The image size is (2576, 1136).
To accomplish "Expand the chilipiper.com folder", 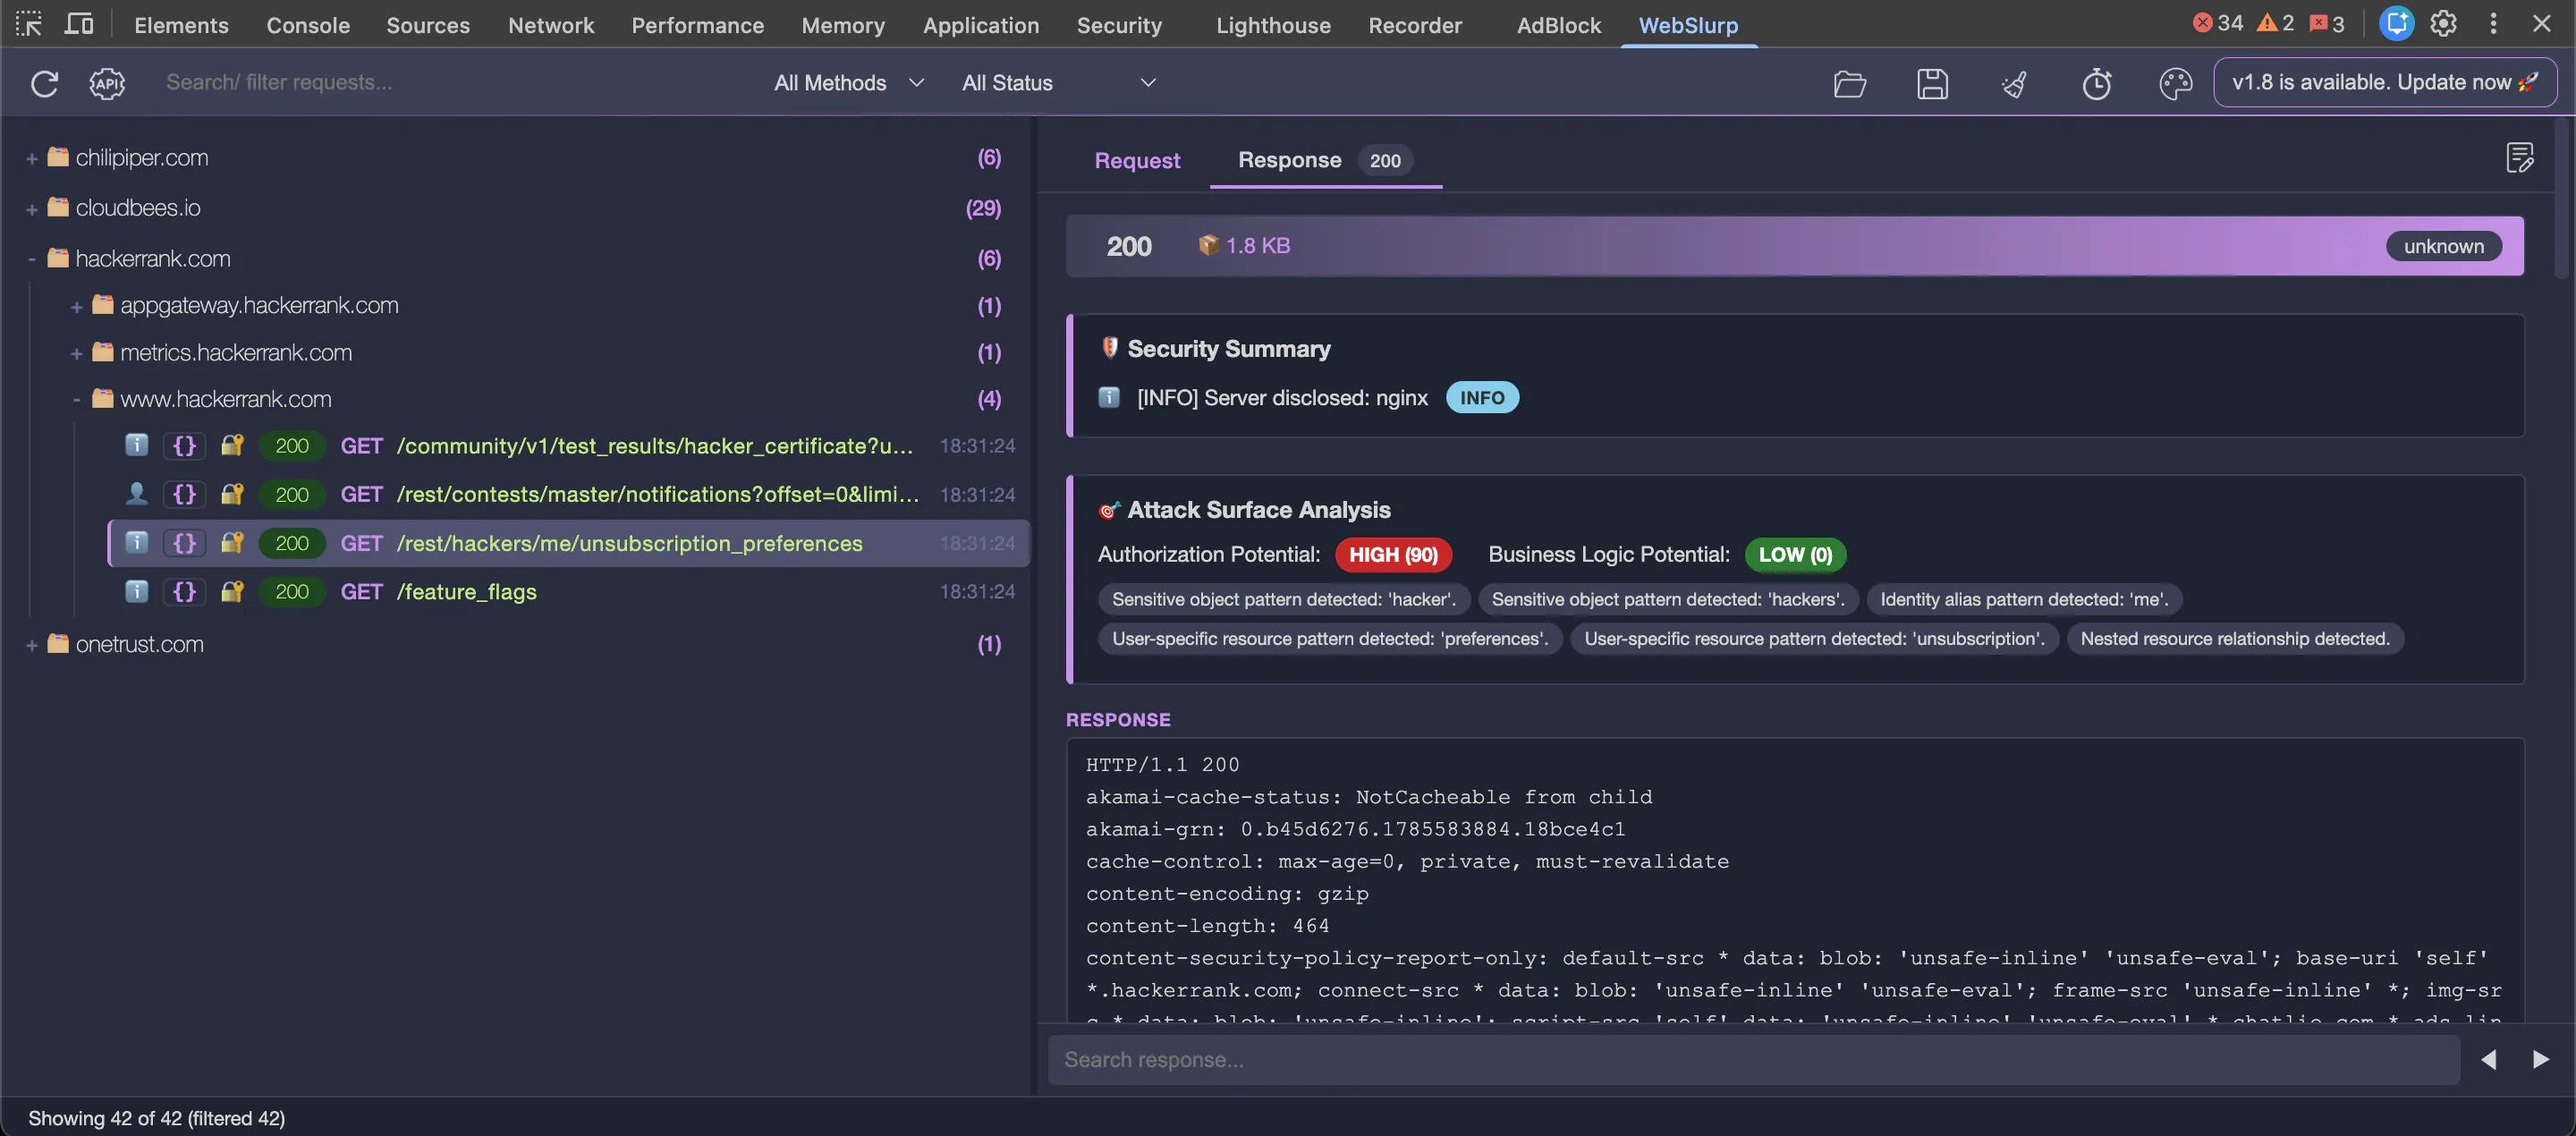I will tap(32, 159).
